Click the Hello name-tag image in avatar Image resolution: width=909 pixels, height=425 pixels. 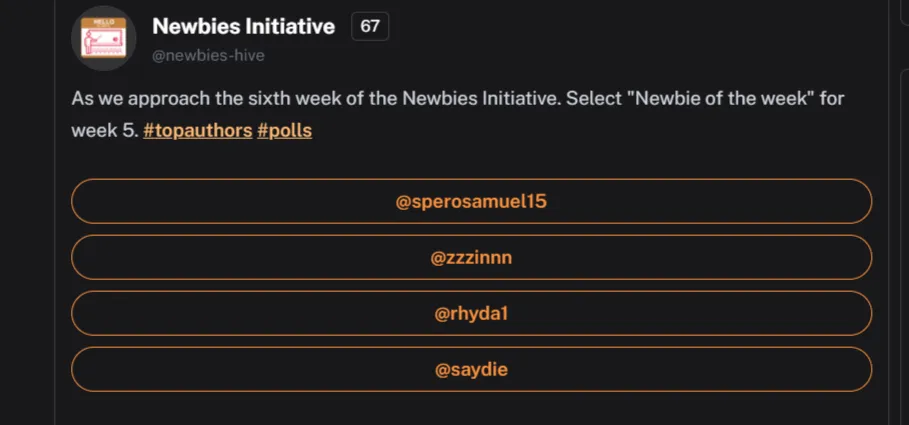(x=104, y=38)
